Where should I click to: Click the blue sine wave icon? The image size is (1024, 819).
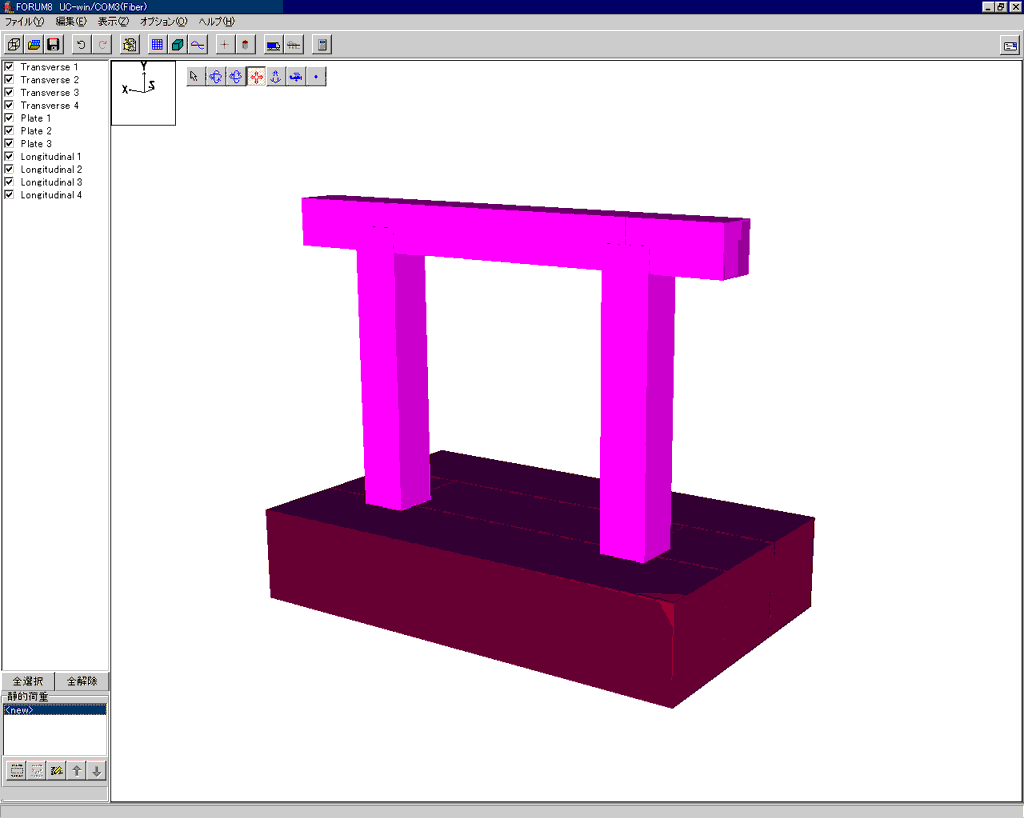coord(198,44)
